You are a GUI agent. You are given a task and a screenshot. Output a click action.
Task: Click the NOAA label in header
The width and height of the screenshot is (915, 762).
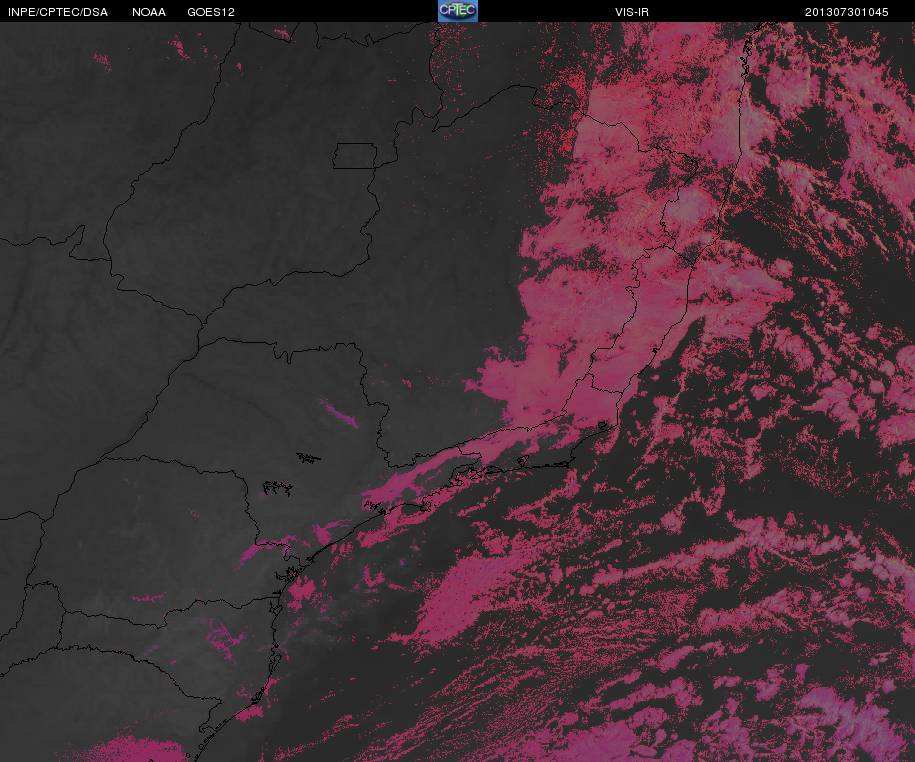pyautogui.click(x=149, y=12)
